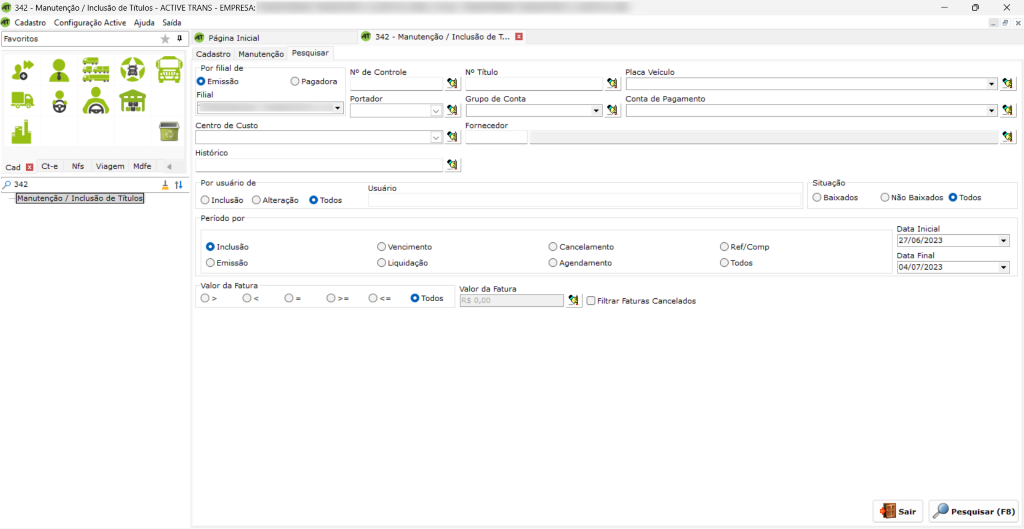
Task: Switch to the Manutenção tab
Action: pos(261,54)
